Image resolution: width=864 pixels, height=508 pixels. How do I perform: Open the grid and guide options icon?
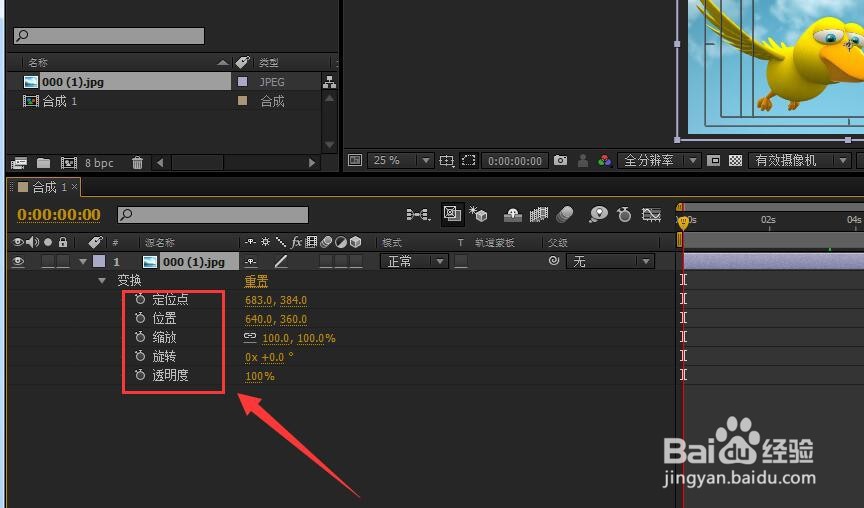(446, 160)
